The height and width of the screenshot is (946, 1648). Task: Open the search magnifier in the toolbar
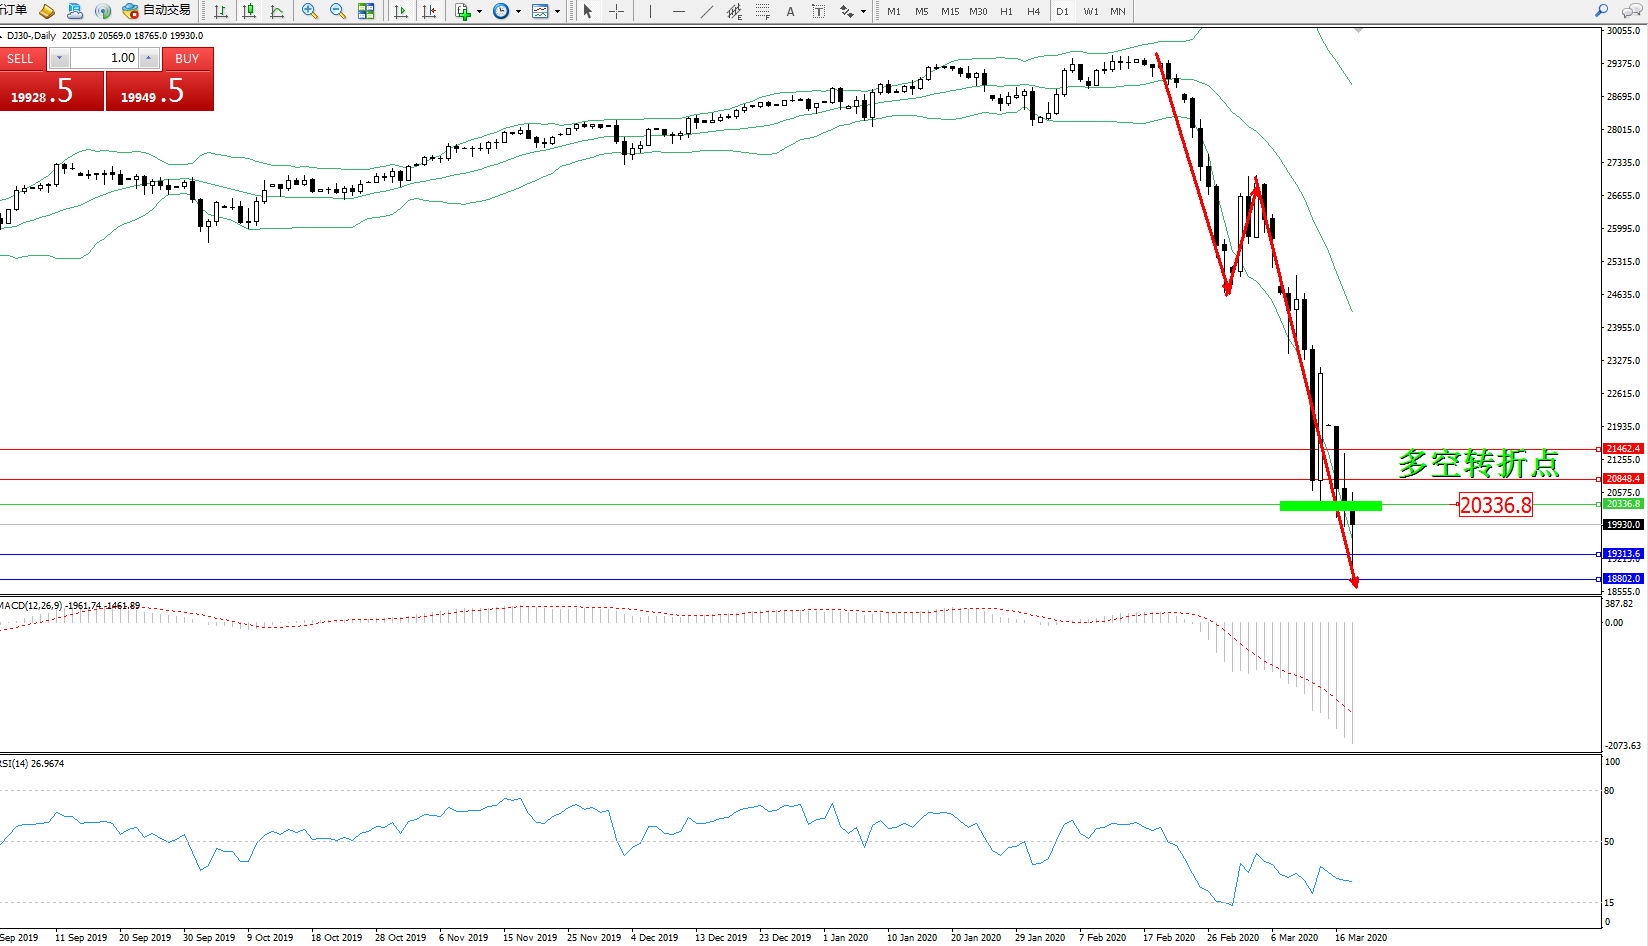coord(1601,11)
